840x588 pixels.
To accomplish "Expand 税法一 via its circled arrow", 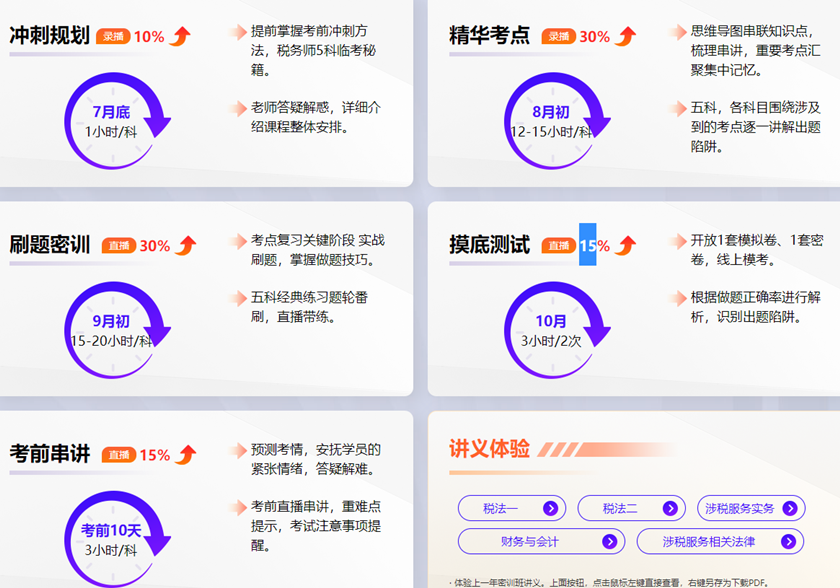I will pos(551,508).
